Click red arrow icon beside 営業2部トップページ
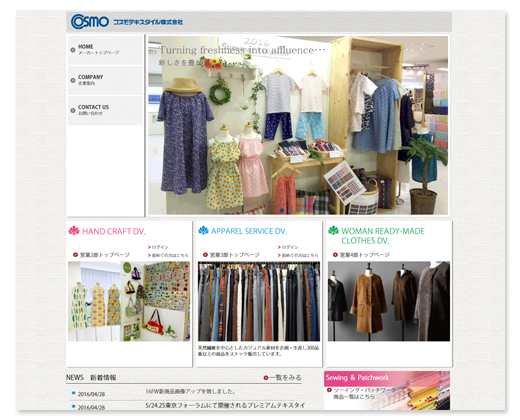 tap(75, 255)
